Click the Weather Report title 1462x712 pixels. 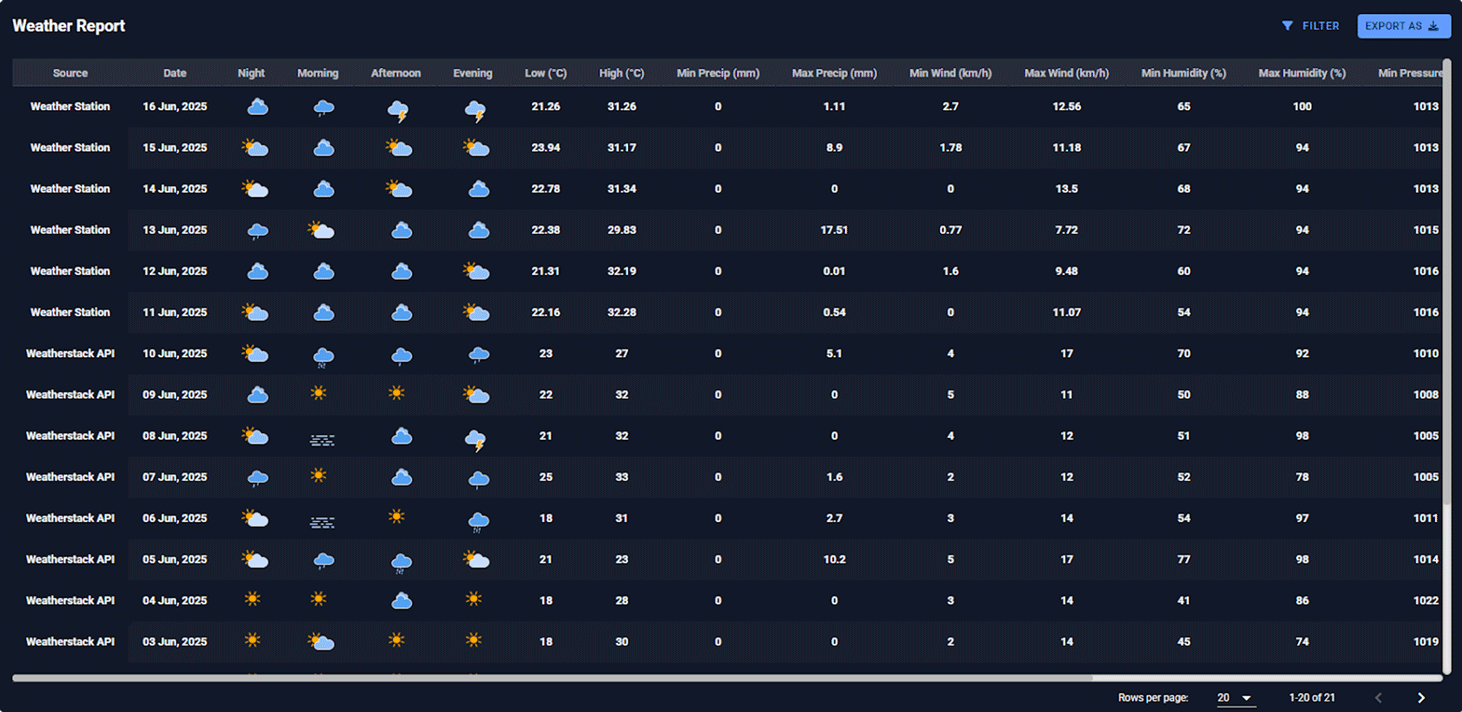click(68, 25)
